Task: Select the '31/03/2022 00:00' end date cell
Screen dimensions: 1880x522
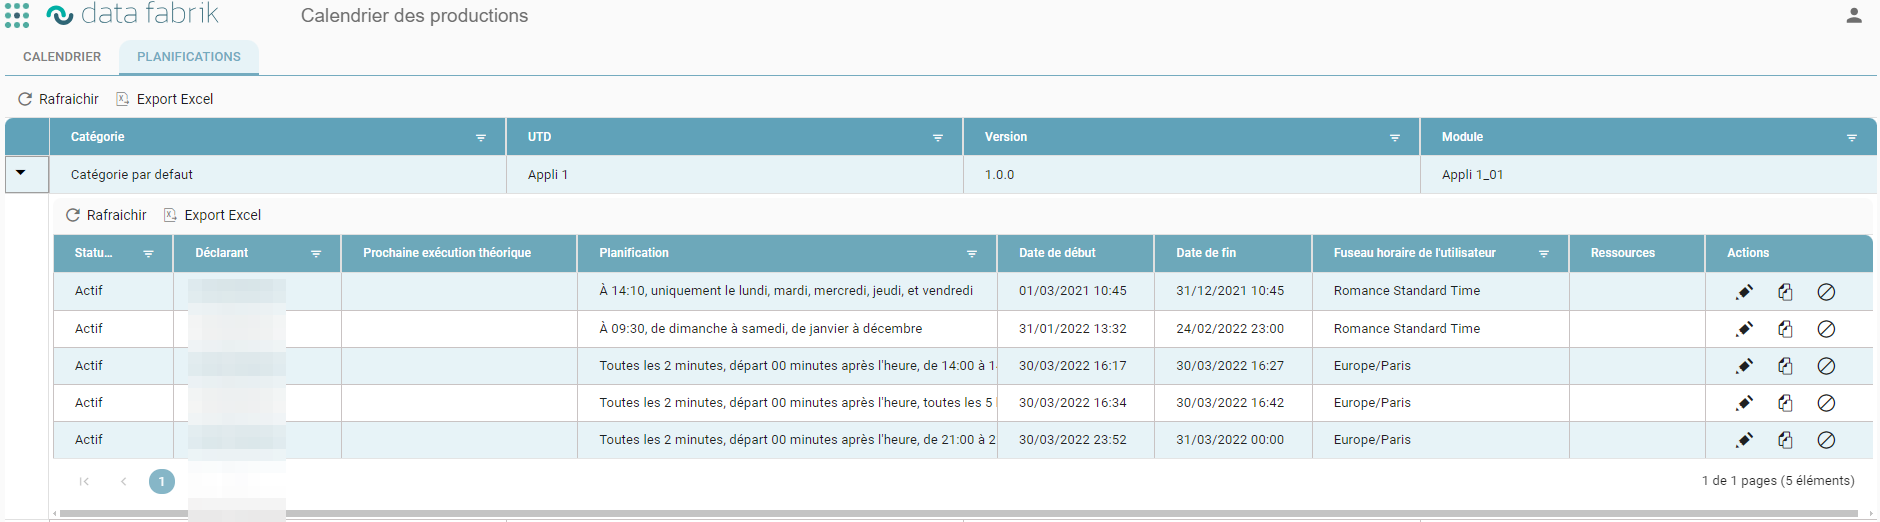Action: coord(1233,439)
